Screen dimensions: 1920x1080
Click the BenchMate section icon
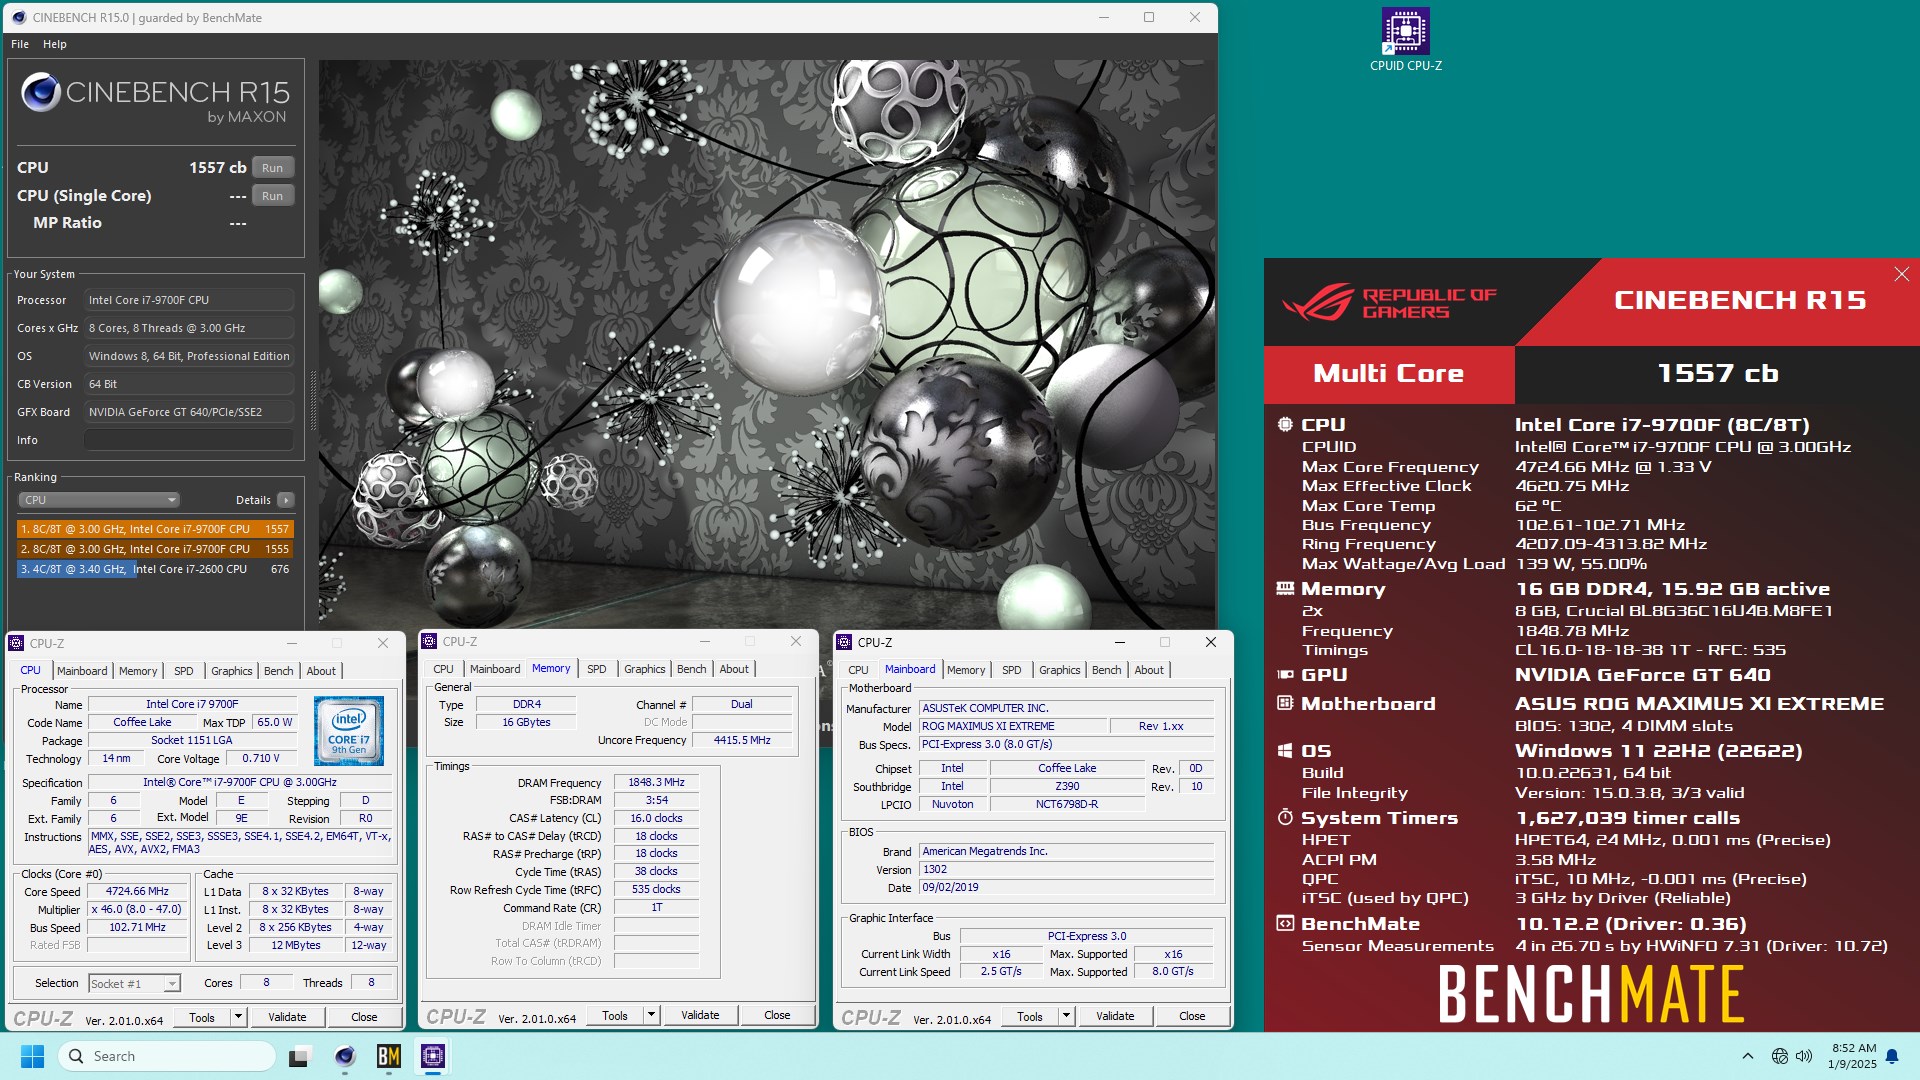pyautogui.click(x=1285, y=923)
